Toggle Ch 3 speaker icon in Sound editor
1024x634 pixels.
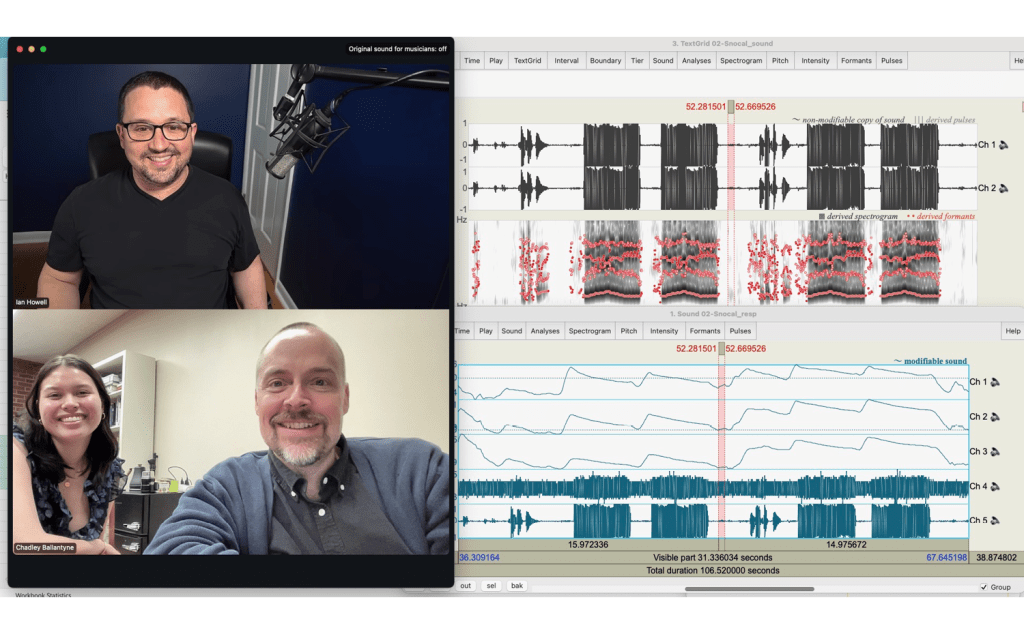pos(995,452)
